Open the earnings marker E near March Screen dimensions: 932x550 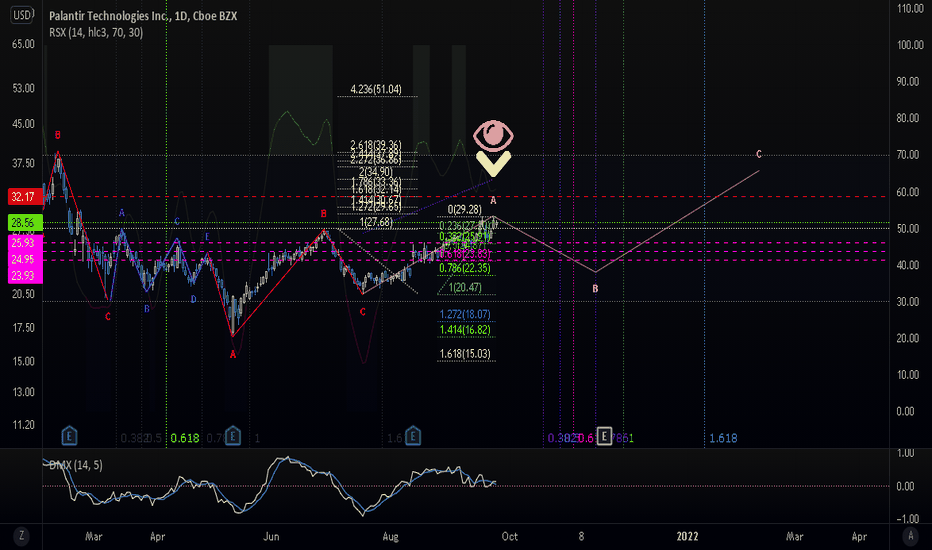[x=69, y=436]
